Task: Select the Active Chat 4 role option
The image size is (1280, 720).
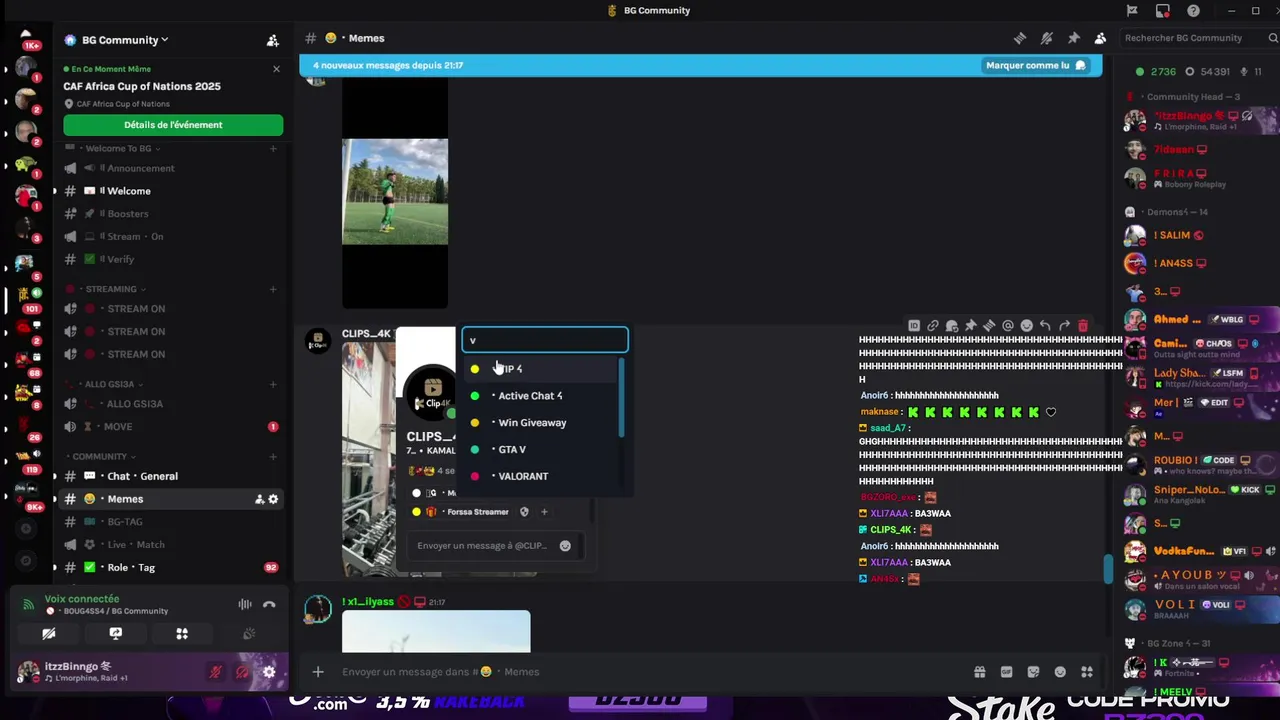Action: point(540,396)
